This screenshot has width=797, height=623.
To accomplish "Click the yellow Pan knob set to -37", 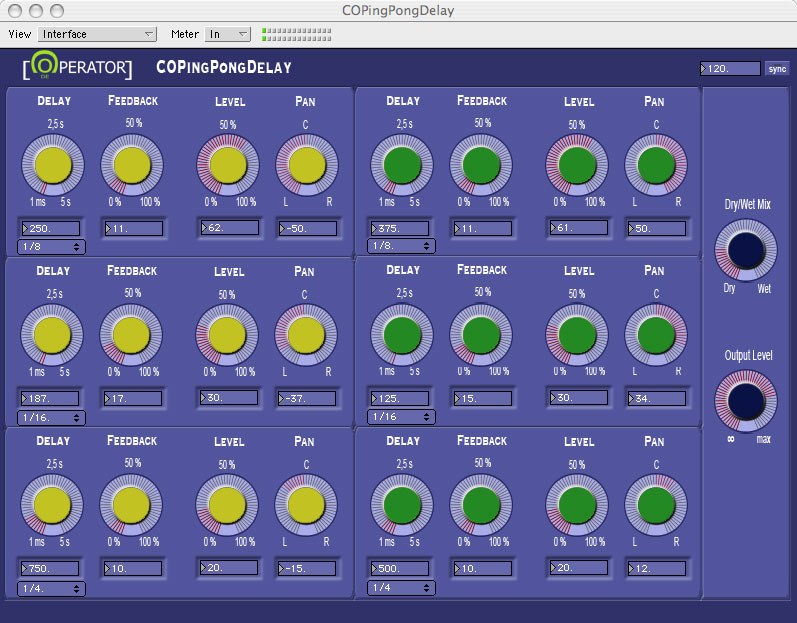I will click(x=306, y=335).
